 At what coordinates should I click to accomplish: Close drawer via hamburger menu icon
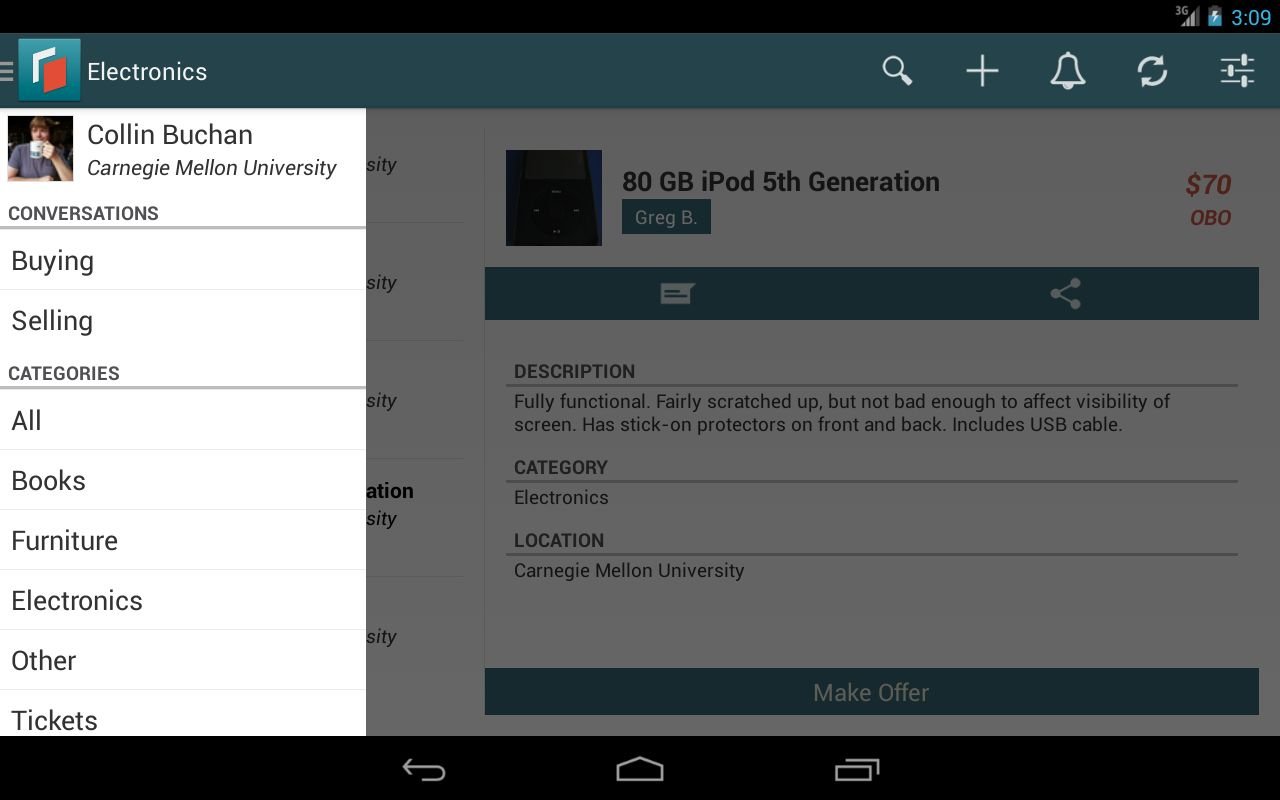tap(7, 71)
